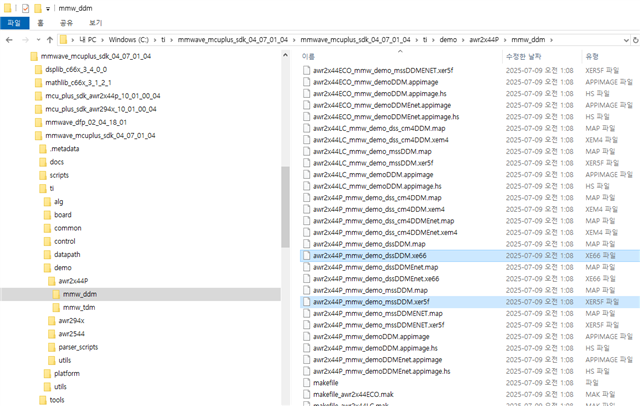640x406 pixels.
Task: Select scripts folder in tree
Action: pyautogui.click(x=59, y=175)
